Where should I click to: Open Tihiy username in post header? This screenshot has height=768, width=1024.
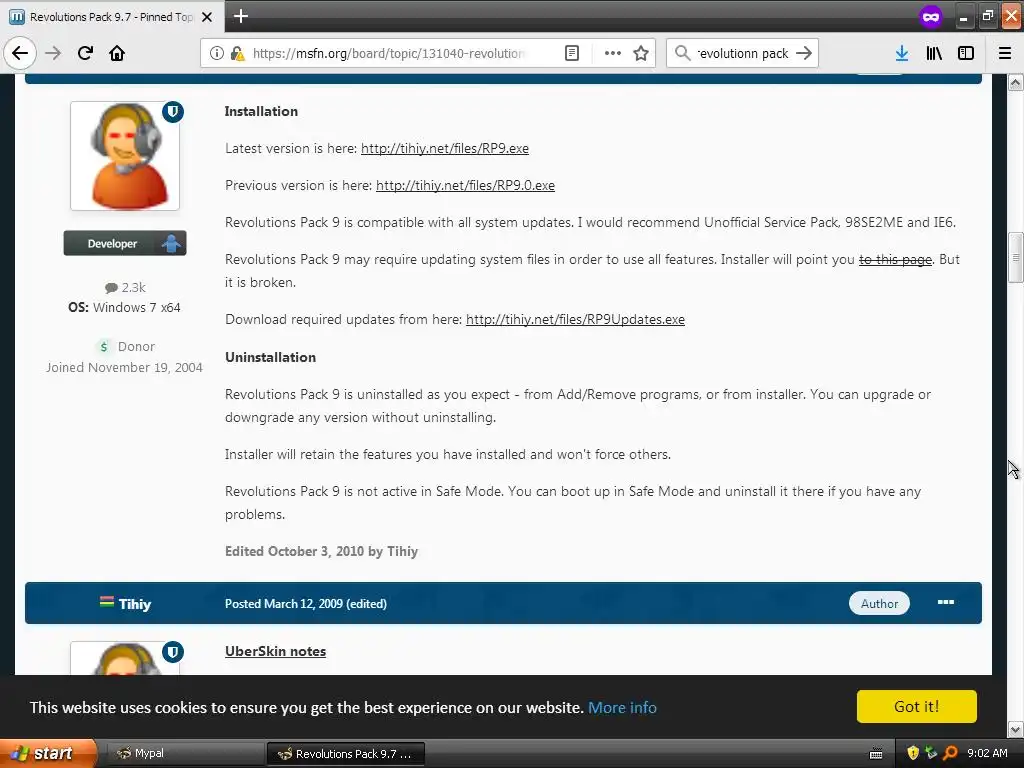pyautogui.click(x=135, y=604)
